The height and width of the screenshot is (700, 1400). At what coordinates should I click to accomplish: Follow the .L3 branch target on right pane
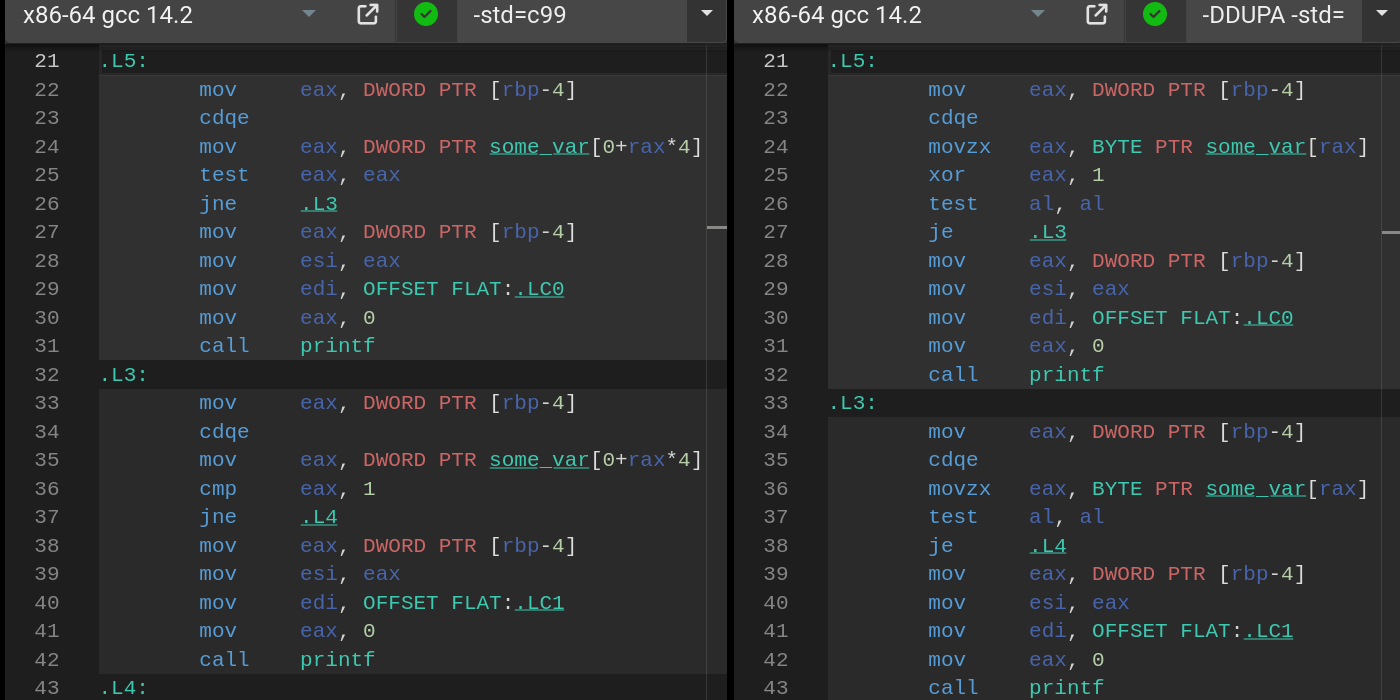[x=1048, y=231]
